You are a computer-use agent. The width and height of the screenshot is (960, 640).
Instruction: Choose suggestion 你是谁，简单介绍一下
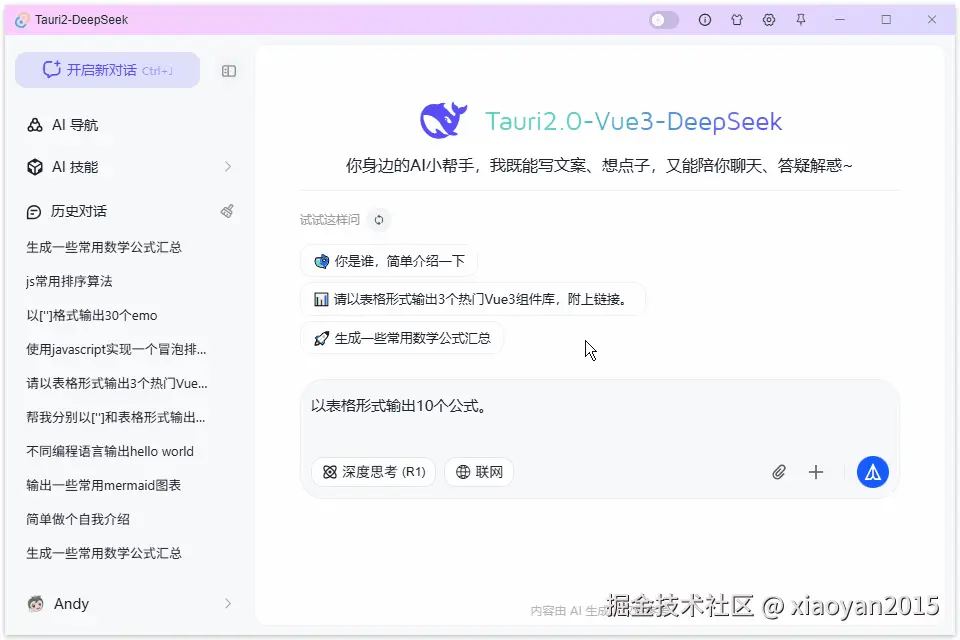[x=389, y=262]
